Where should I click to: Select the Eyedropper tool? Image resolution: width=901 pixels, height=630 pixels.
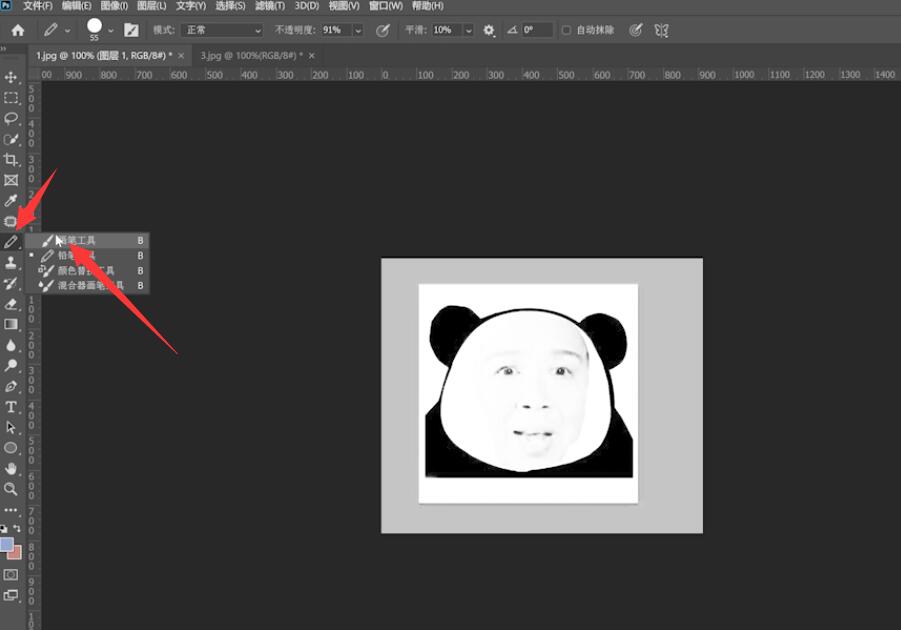pyautogui.click(x=10, y=201)
